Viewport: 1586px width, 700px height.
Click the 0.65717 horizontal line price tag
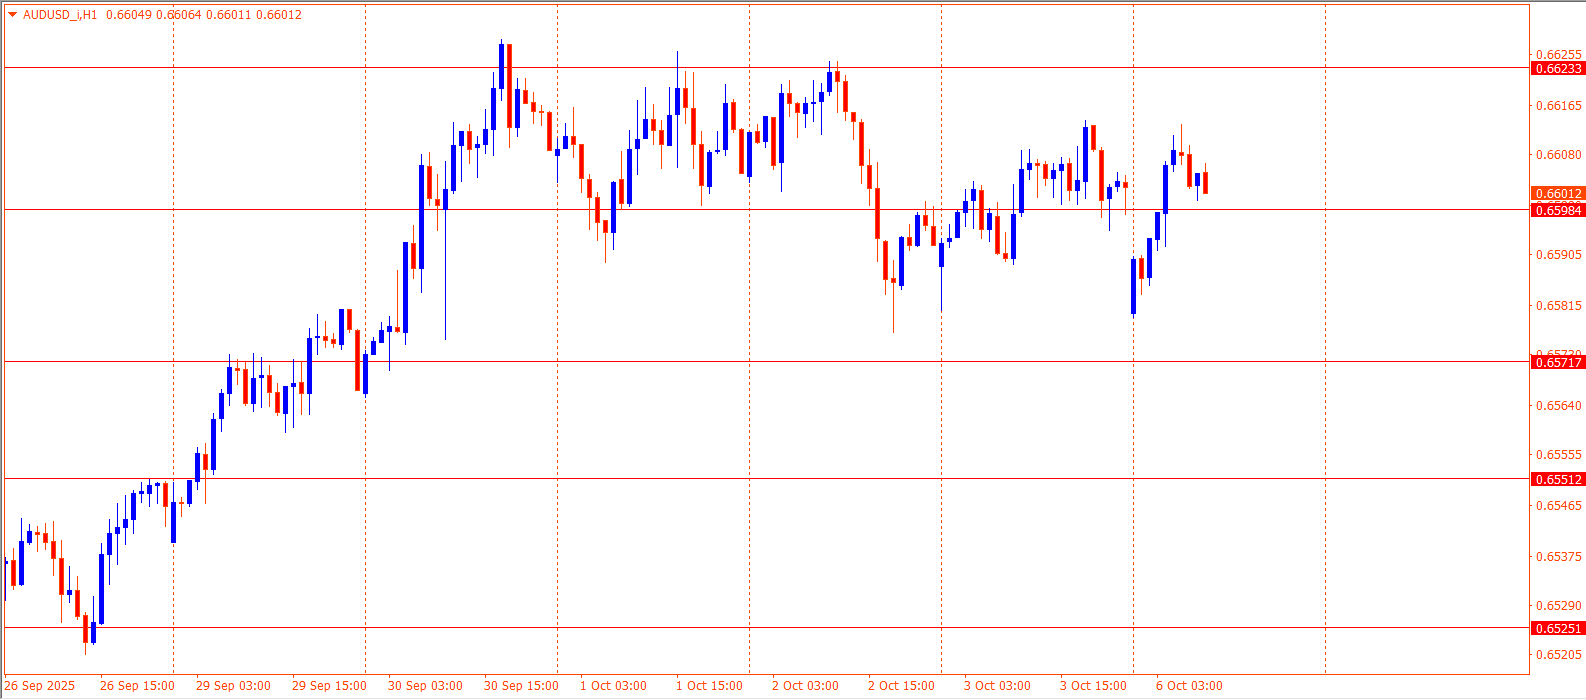[1557, 362]
